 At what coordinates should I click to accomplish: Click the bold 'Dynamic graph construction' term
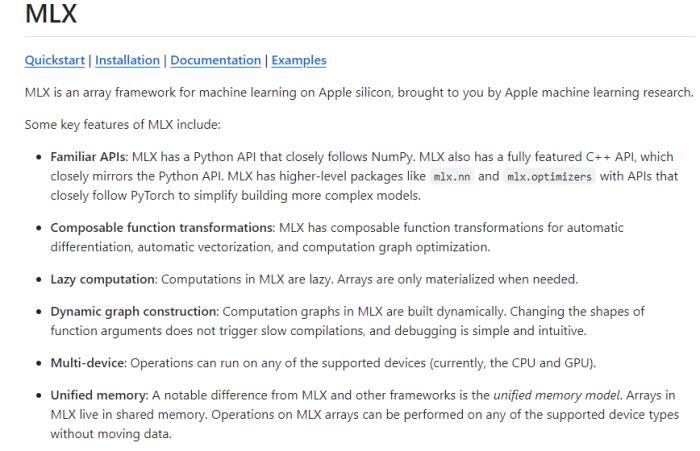click(x=134, y=312)
